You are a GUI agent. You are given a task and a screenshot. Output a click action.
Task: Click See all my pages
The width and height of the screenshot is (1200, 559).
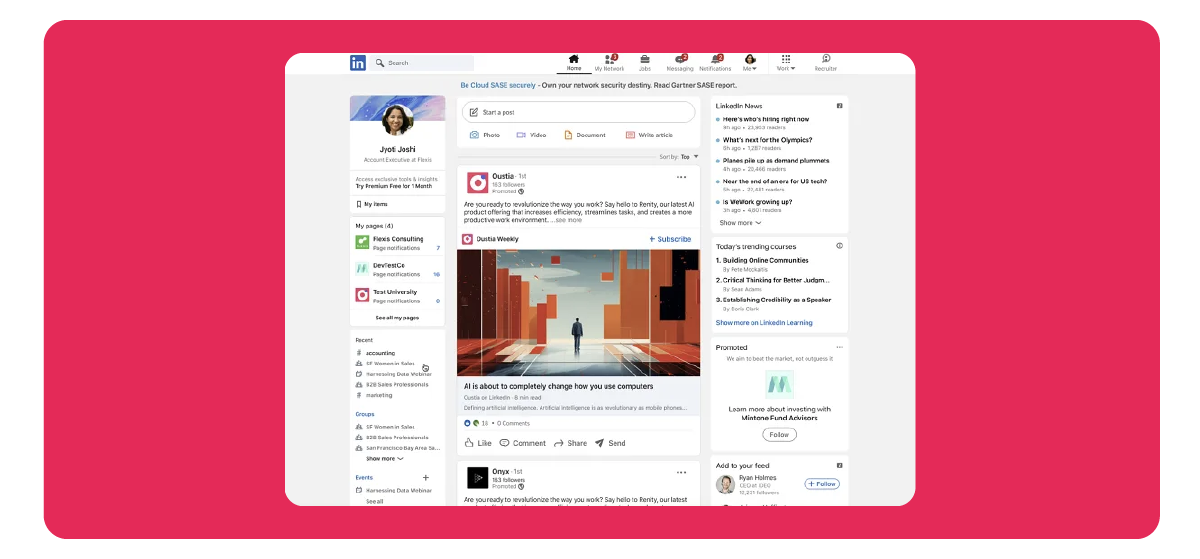tap(397, 318)
